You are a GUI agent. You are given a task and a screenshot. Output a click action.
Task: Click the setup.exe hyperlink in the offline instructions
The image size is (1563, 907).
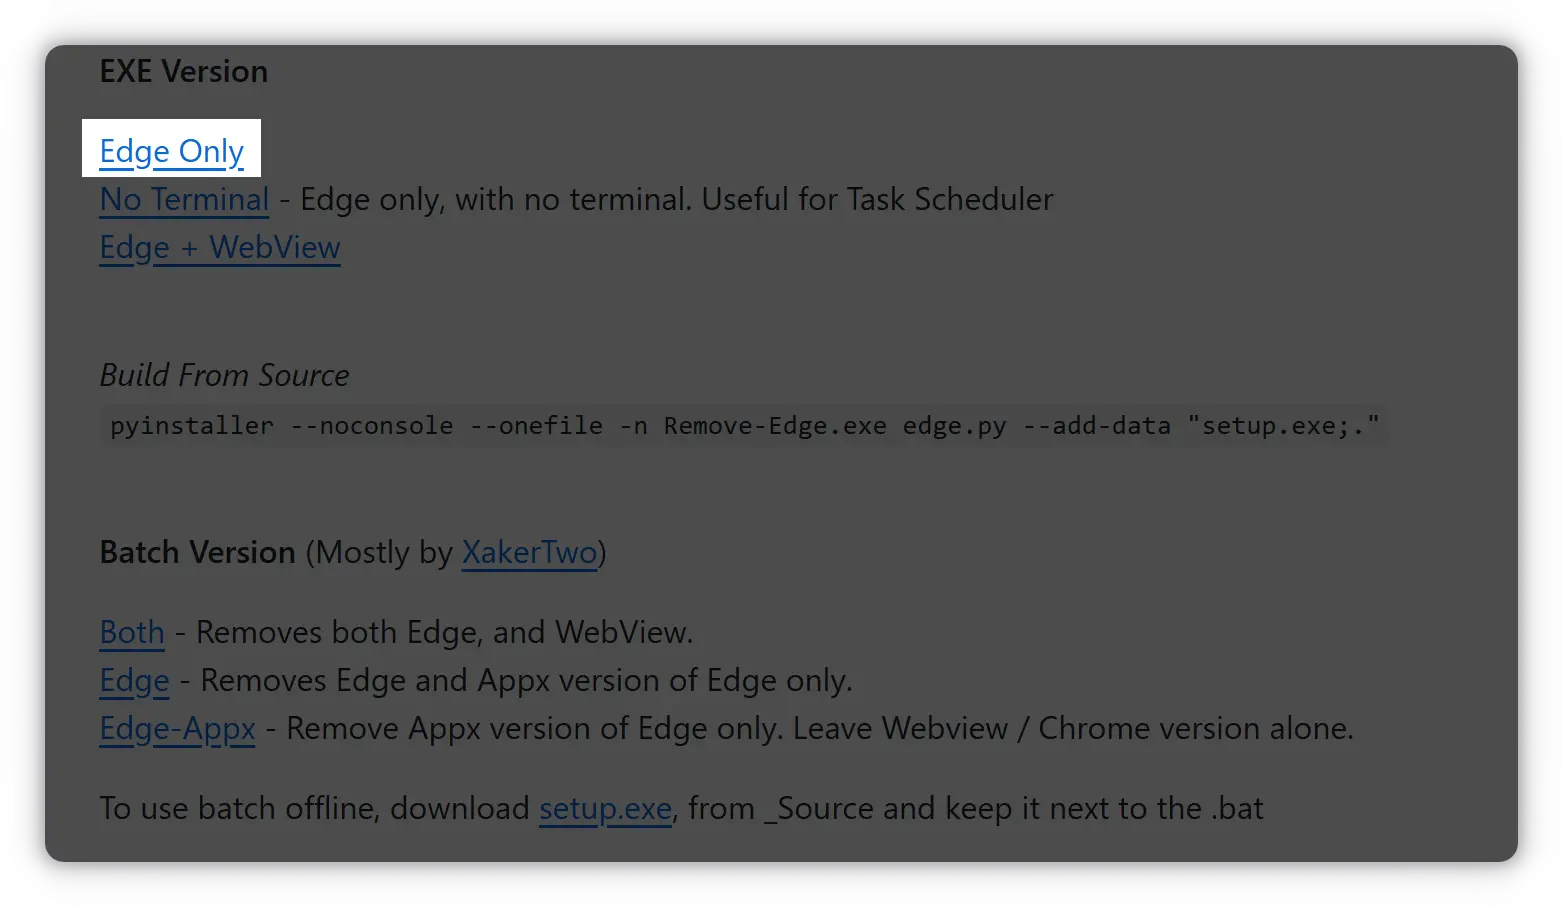point(605,808)
